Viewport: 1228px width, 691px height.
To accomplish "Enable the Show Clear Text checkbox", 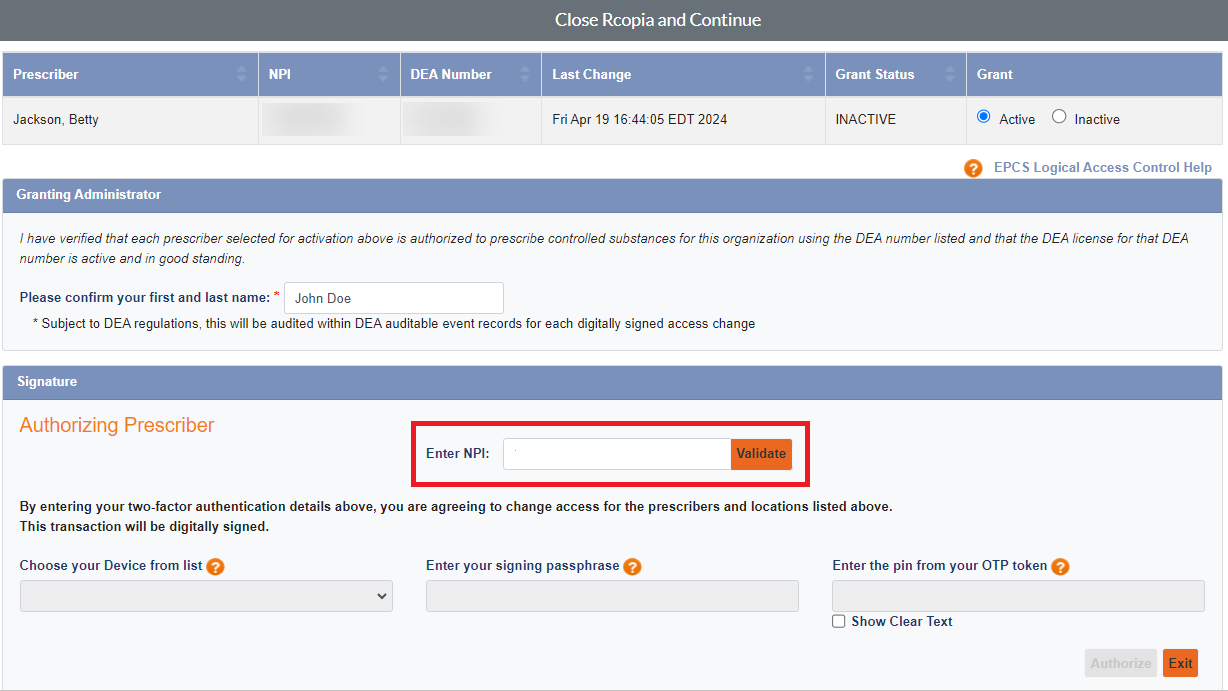I will [839, 622].
